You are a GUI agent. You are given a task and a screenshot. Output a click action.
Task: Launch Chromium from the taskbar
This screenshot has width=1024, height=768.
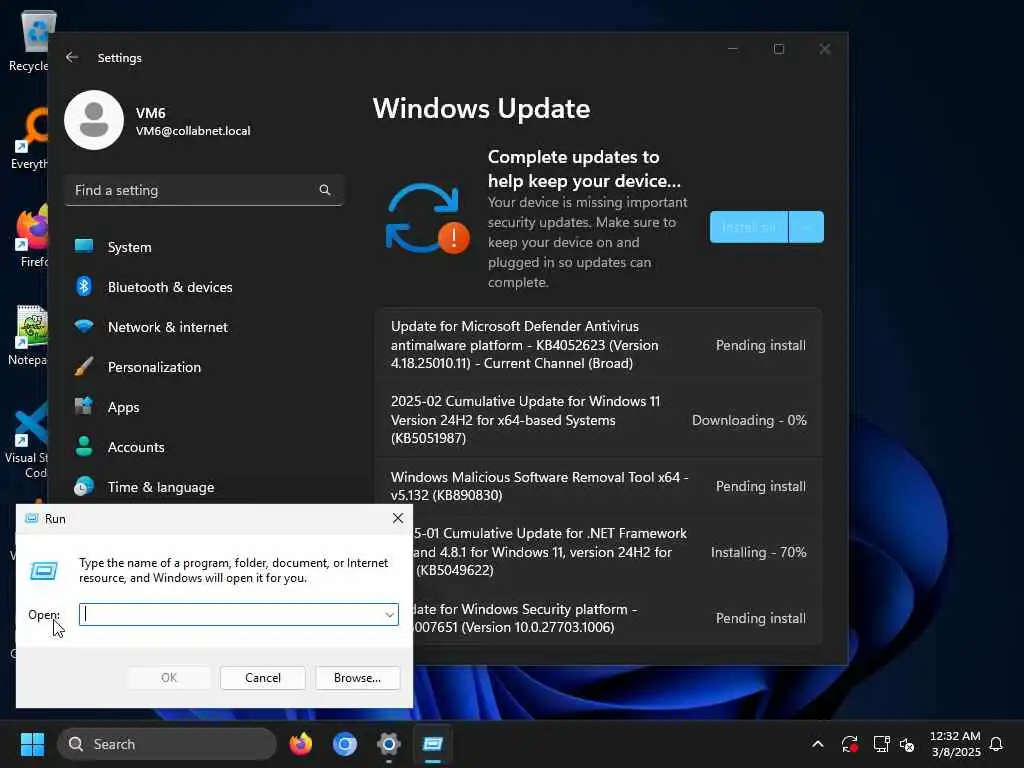click(345, 744)
